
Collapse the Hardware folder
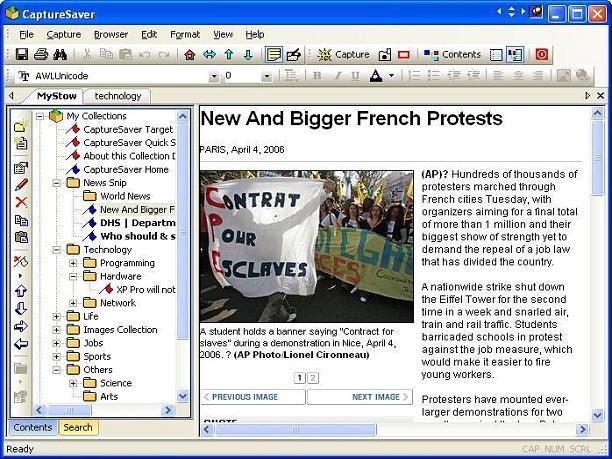coord(73,276)
